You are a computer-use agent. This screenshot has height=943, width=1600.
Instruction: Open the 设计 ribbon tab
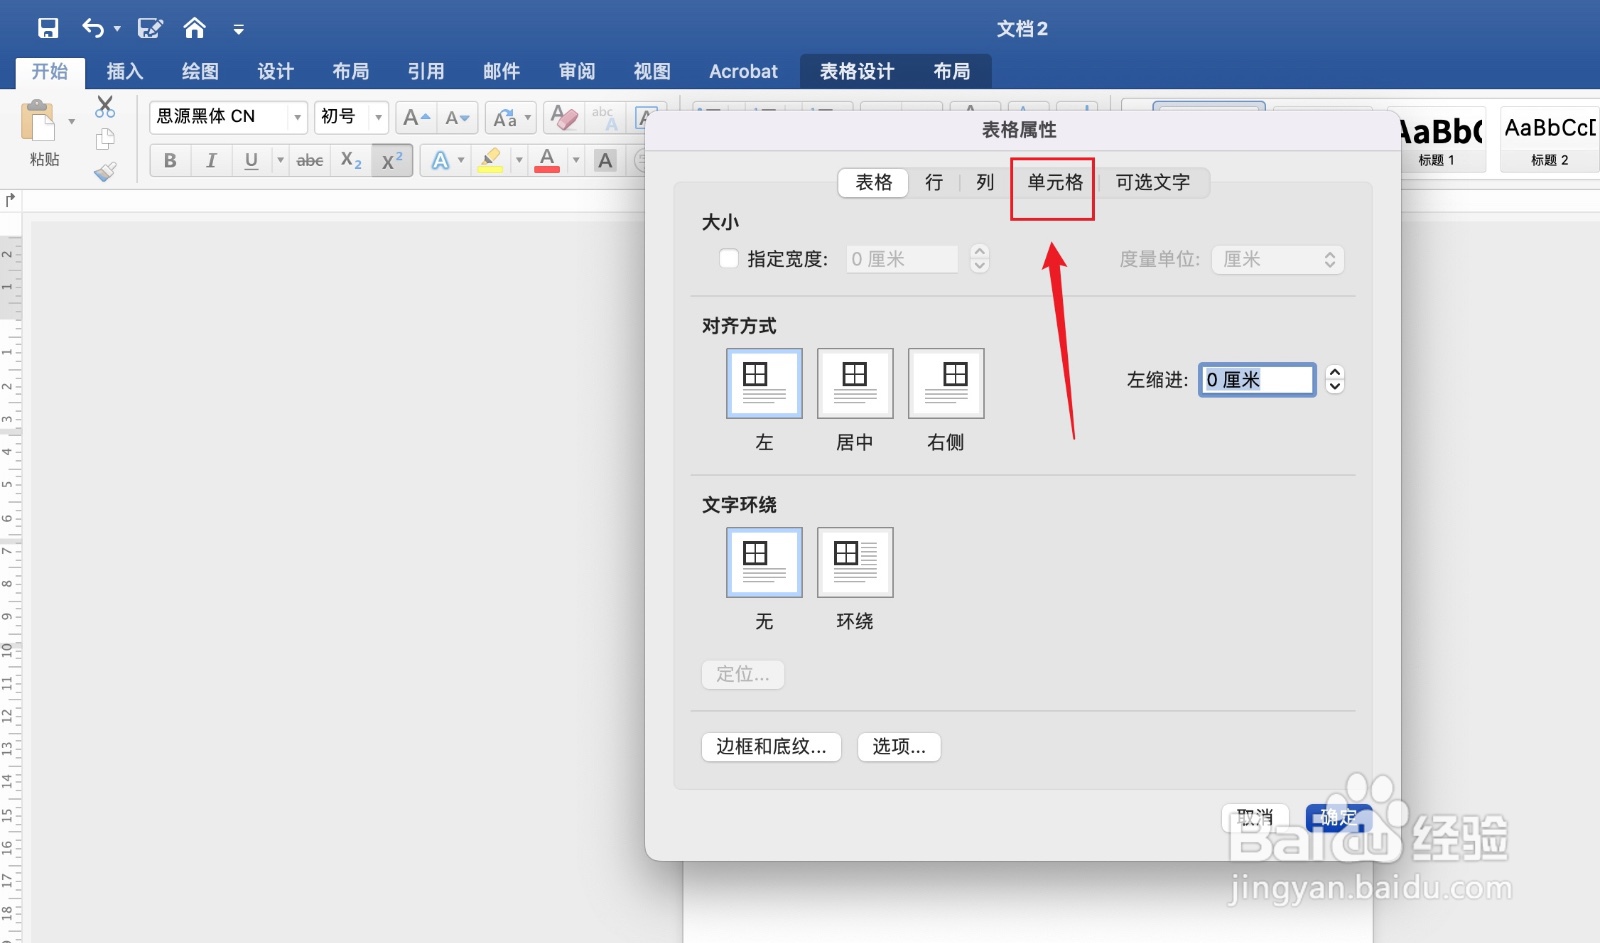pos(275,71)
